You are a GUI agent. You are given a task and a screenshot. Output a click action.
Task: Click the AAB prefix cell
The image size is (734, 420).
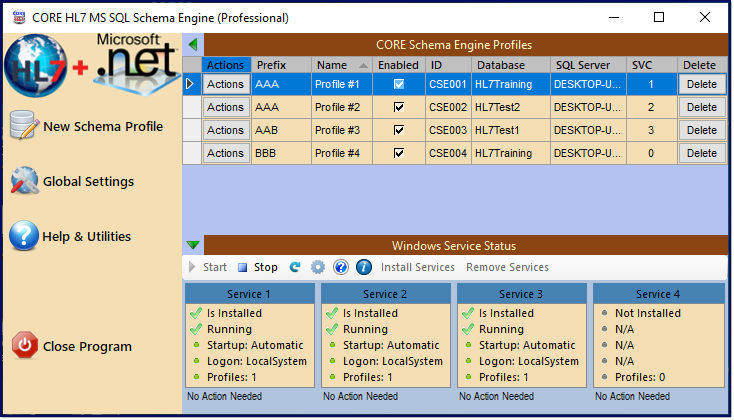(281, 130)
